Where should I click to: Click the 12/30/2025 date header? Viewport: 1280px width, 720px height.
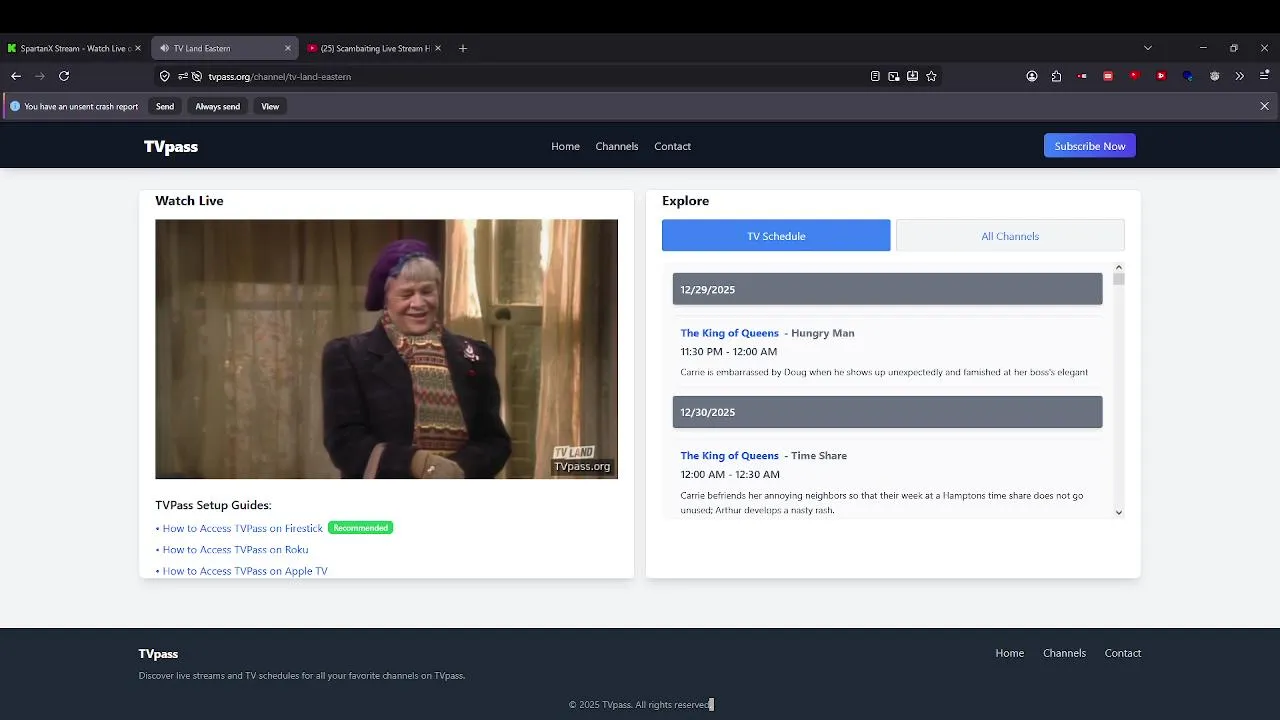(x=888, y=412)
